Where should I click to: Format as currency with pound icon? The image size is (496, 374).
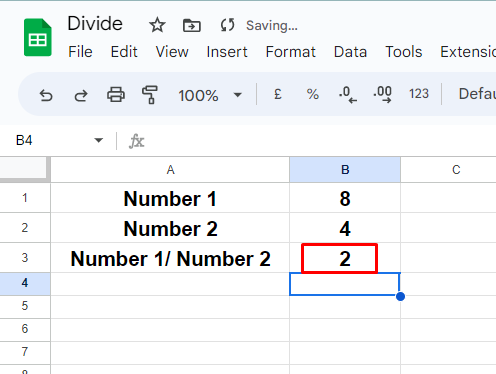tap(278, 94)
